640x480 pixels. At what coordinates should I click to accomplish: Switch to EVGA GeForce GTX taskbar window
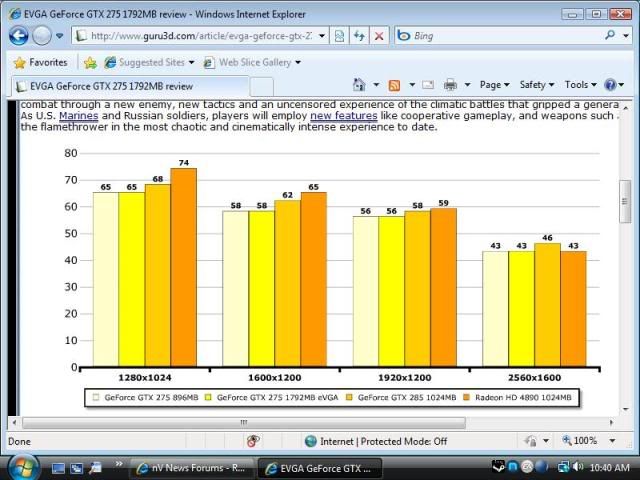(319, 469)
